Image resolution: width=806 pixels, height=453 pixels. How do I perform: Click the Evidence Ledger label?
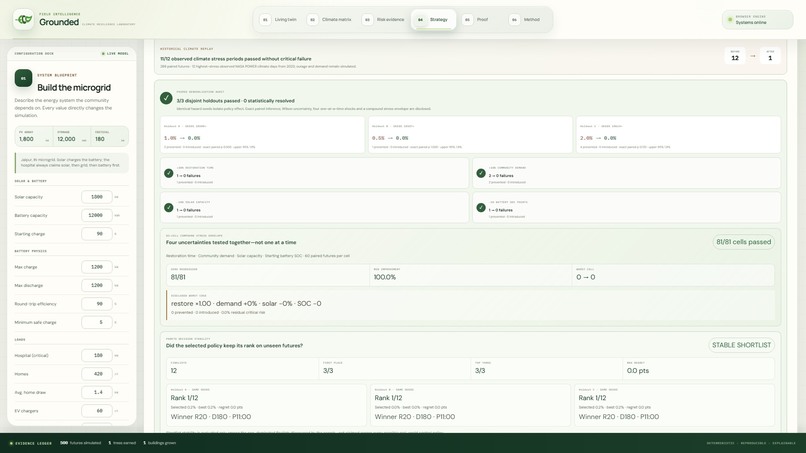click(x=31, y=443)
